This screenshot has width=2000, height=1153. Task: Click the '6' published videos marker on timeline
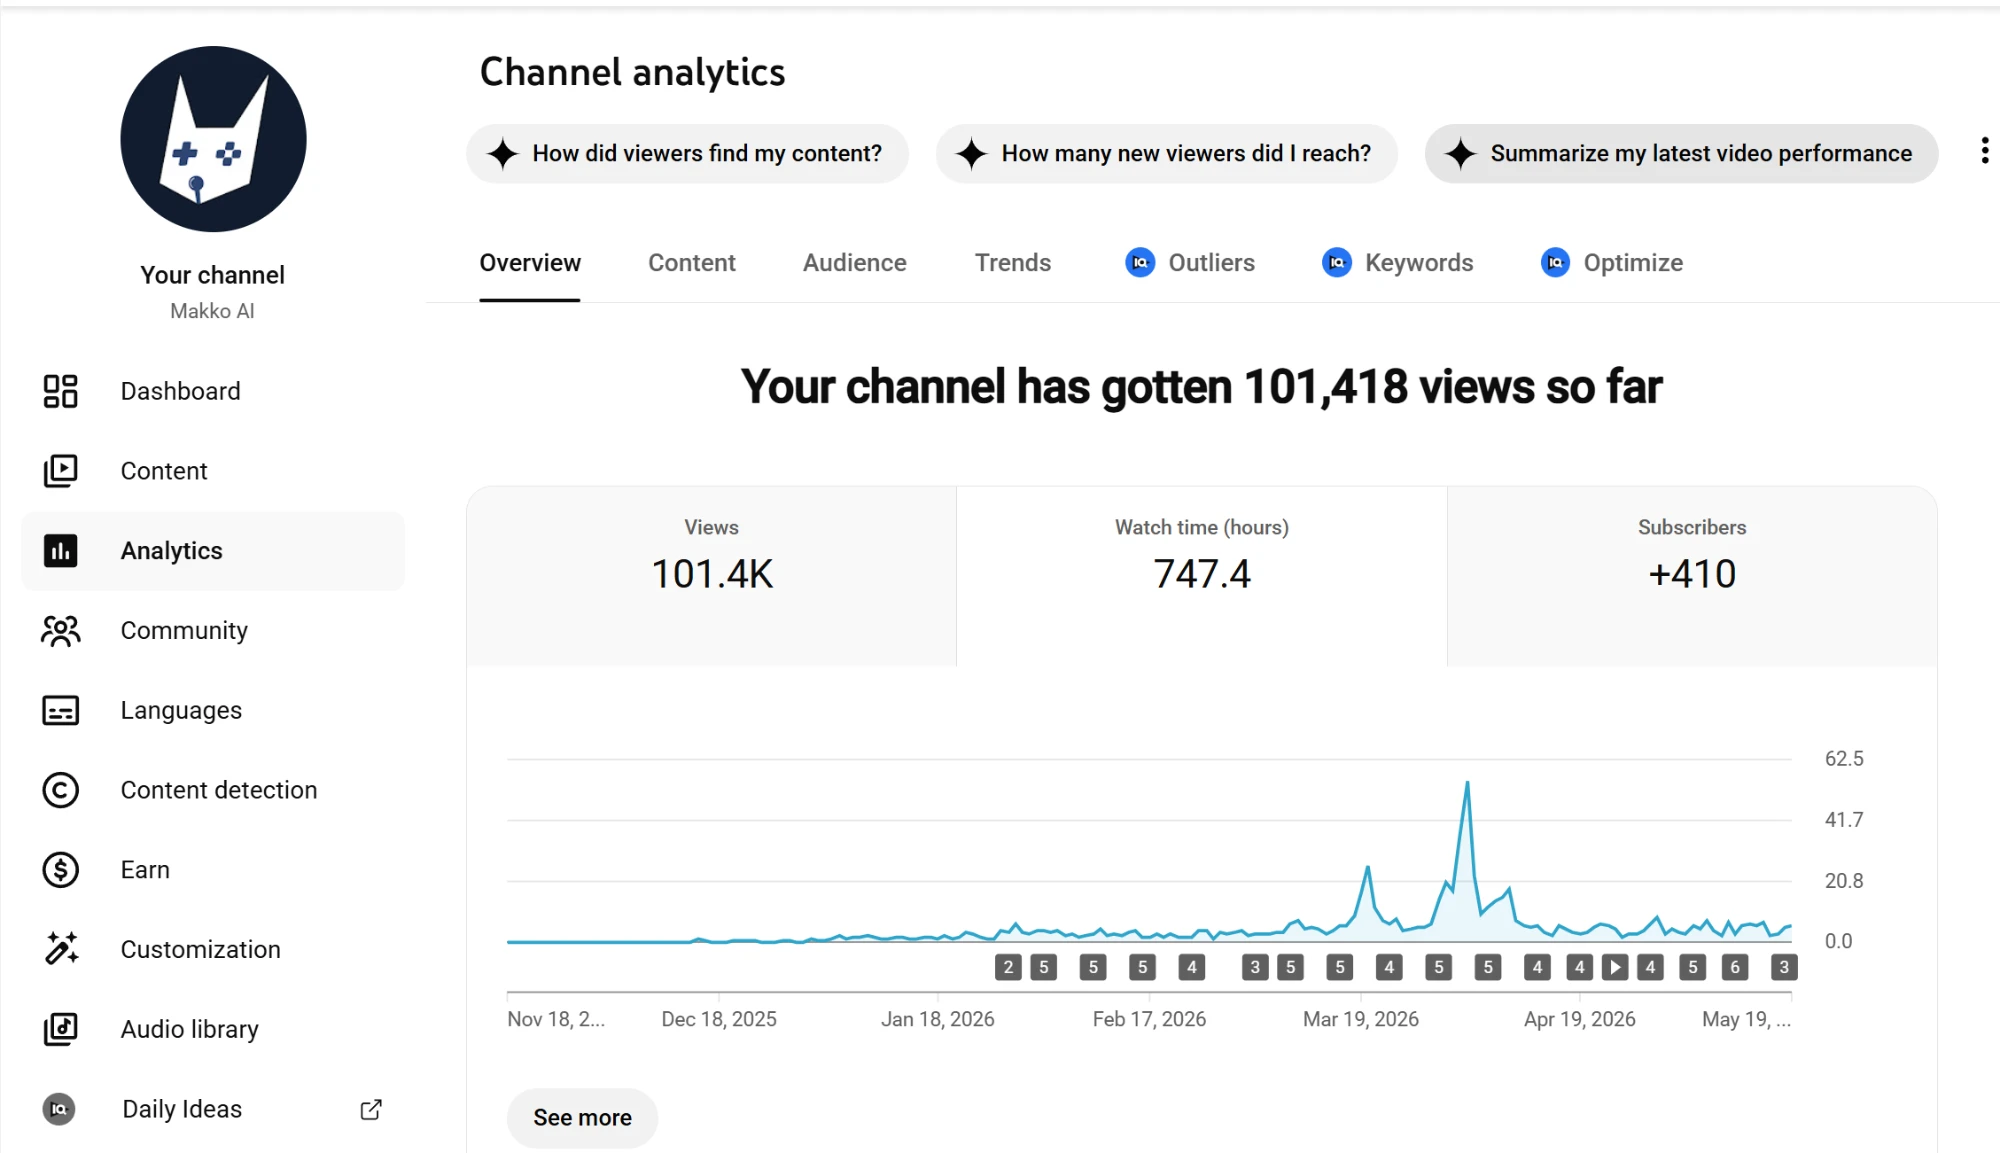[1735, 967]
